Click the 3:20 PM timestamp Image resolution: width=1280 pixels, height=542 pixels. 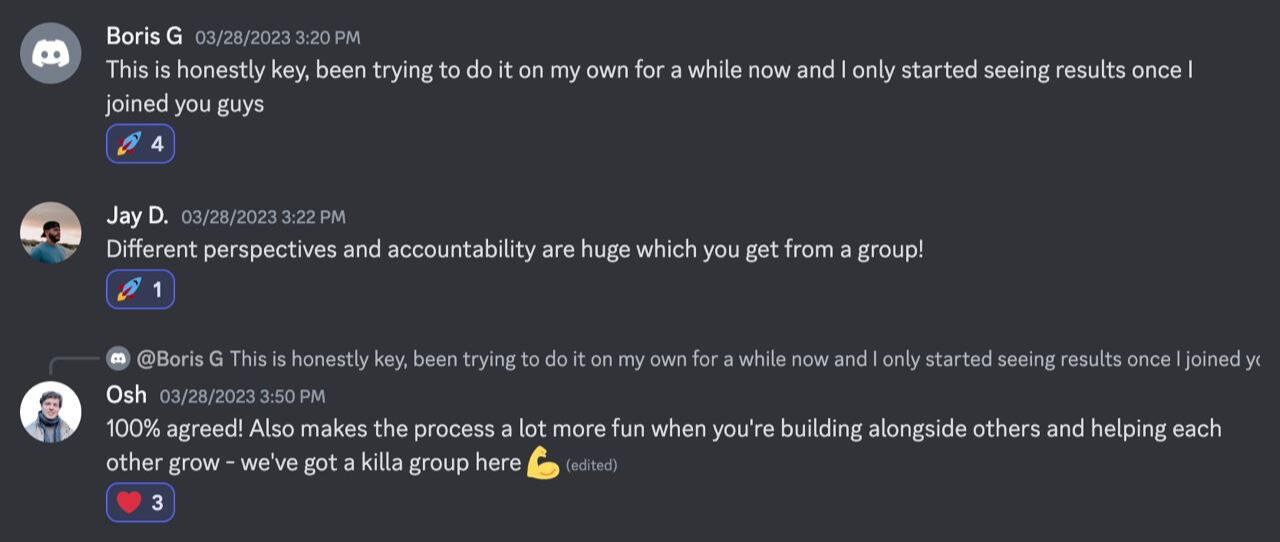tap(278, 38)
